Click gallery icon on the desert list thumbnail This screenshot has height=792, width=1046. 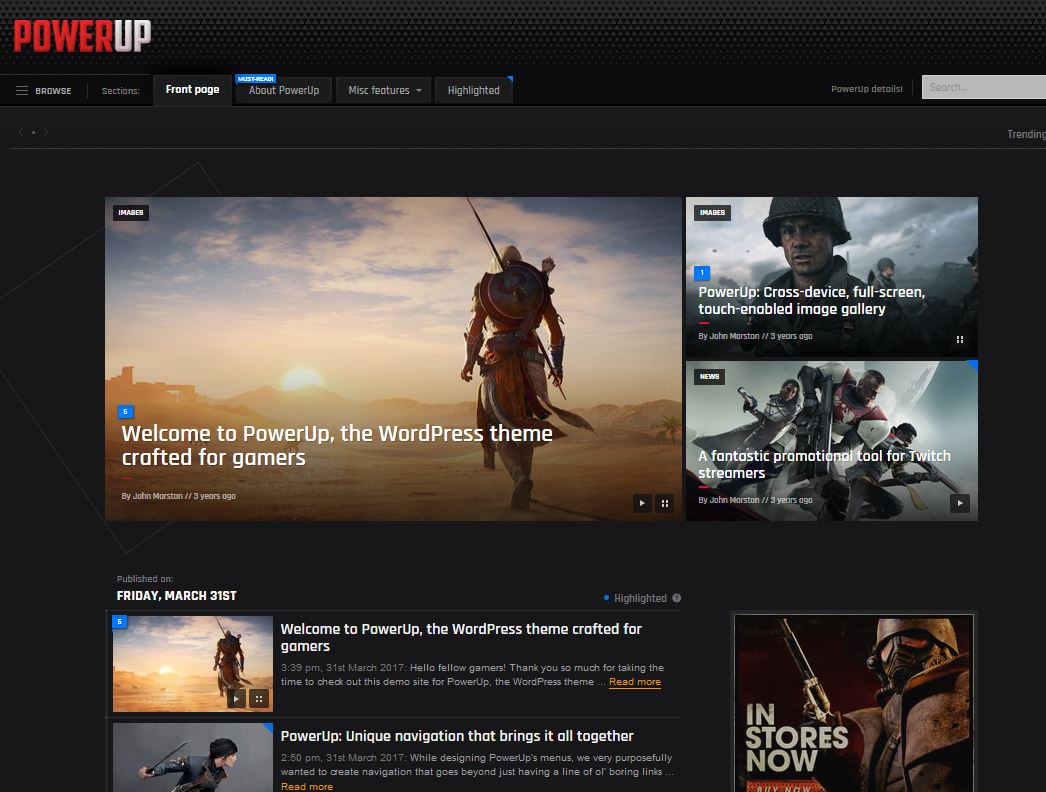pos(259,699)
